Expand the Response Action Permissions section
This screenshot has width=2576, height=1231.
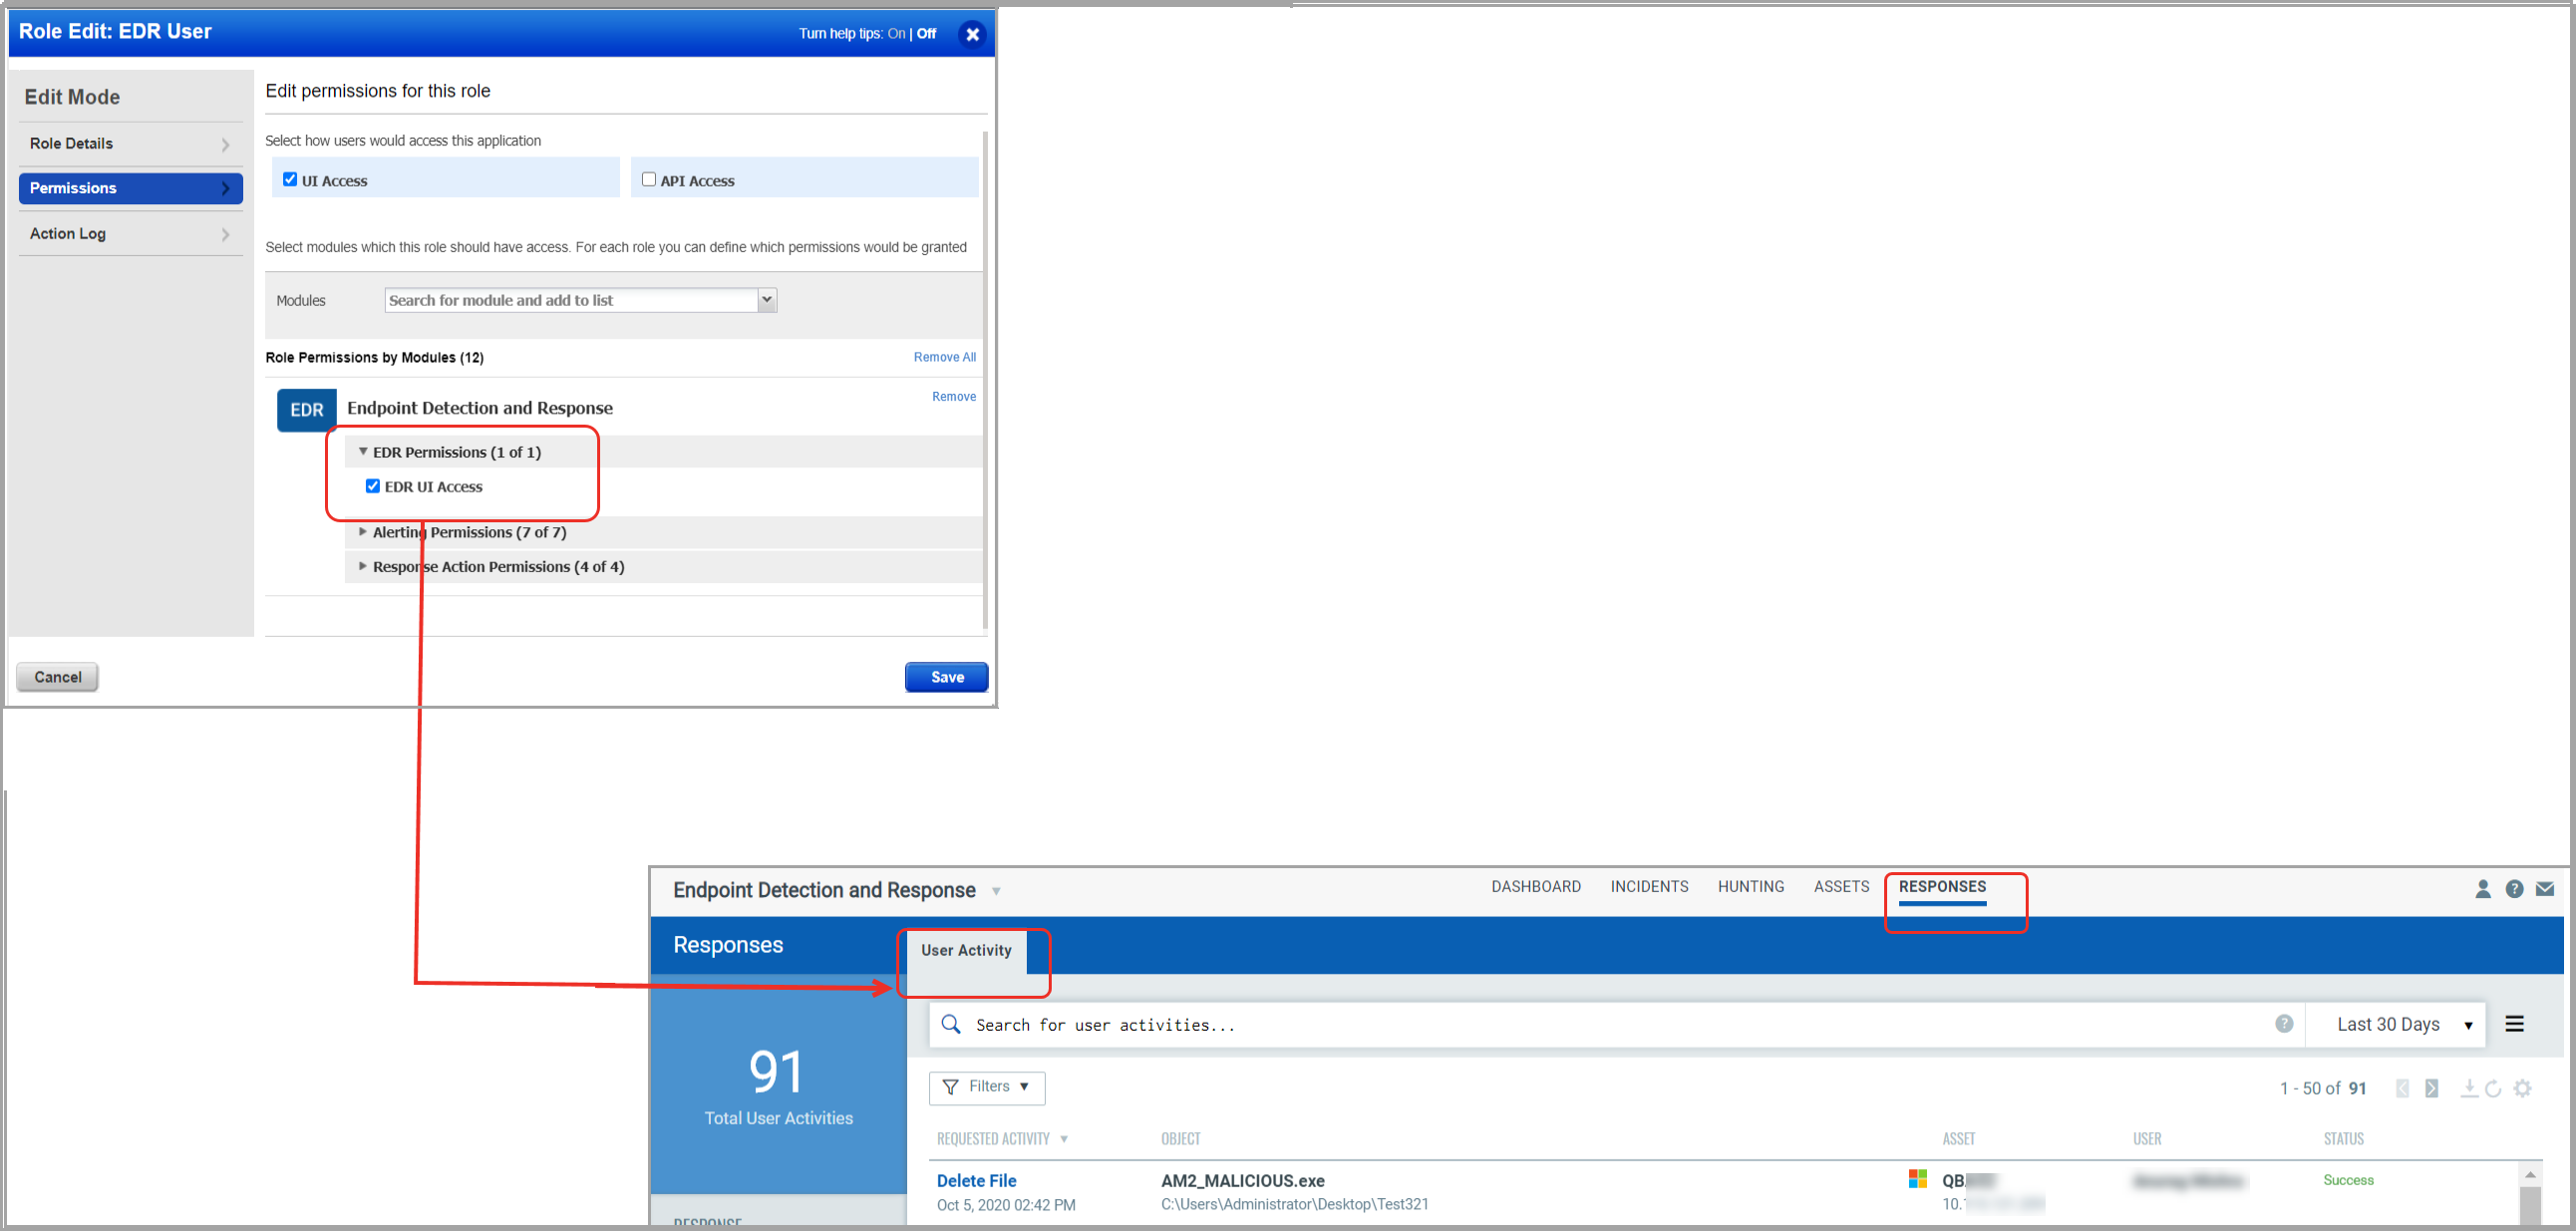pyautogui.click(x=365, y=567)
